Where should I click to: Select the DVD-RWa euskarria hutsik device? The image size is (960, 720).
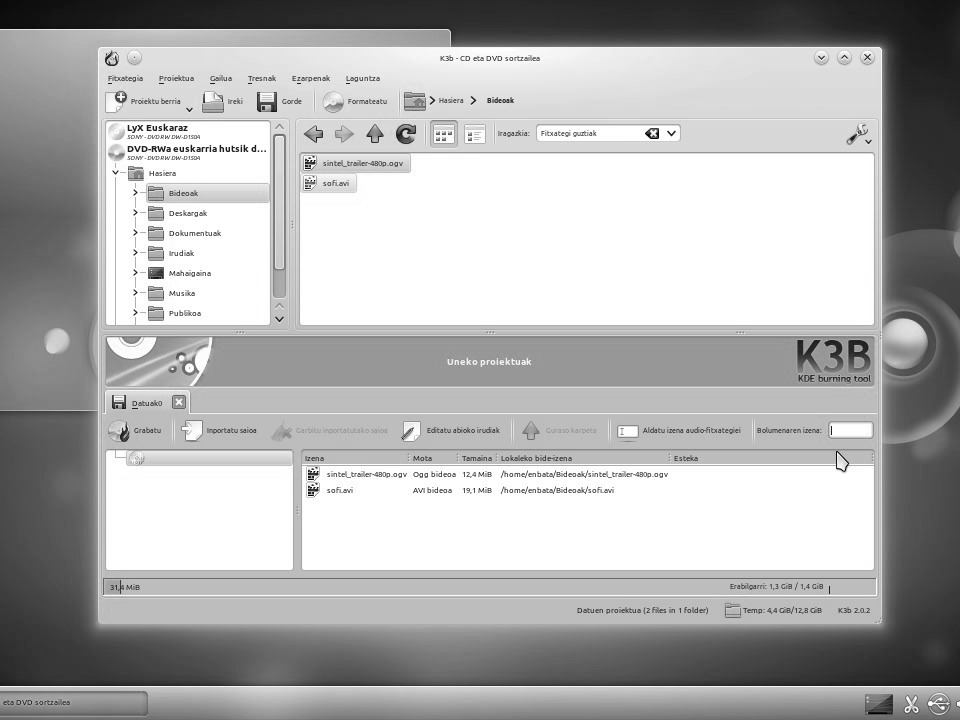[x=188, y=152]
